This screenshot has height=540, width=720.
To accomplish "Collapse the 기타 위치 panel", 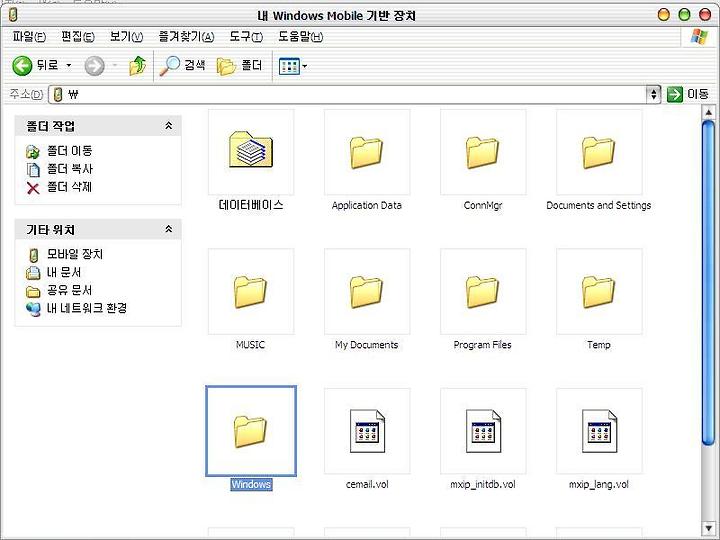I will 169,229.
